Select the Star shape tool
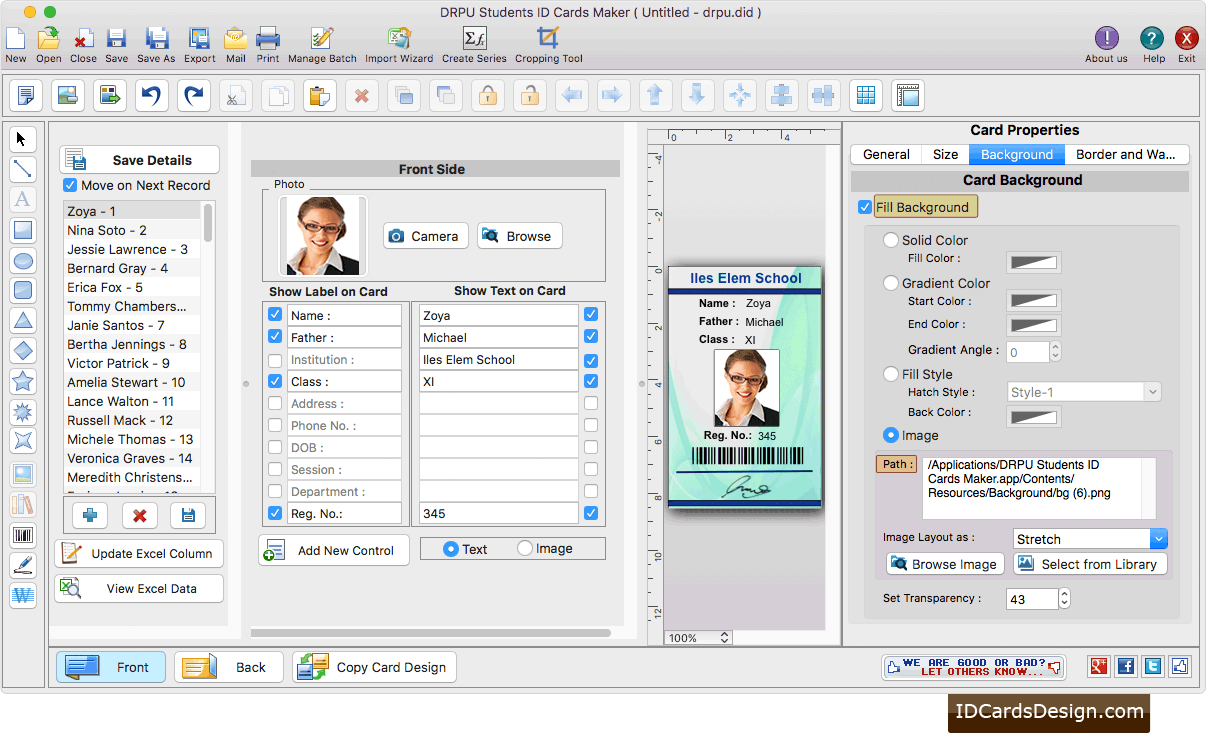 coord(25,381)
